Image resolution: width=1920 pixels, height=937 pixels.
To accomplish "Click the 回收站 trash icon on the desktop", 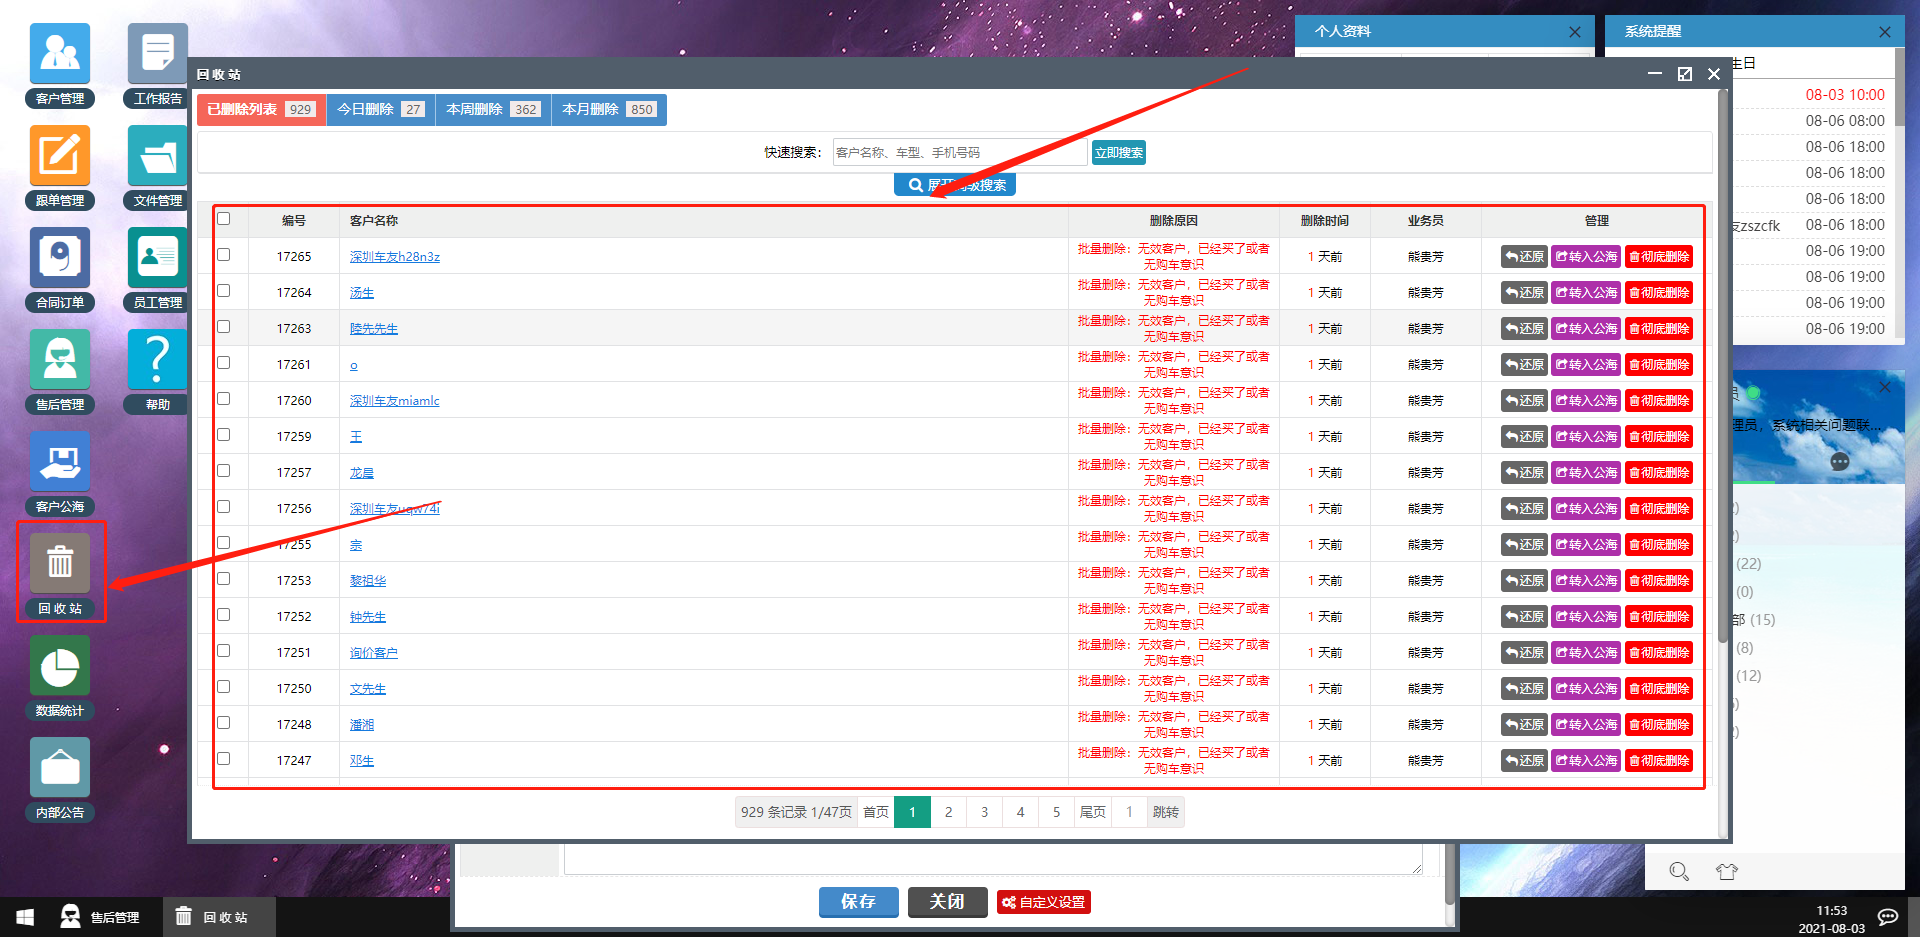I will pyautogui.click(x=60, y=563).
